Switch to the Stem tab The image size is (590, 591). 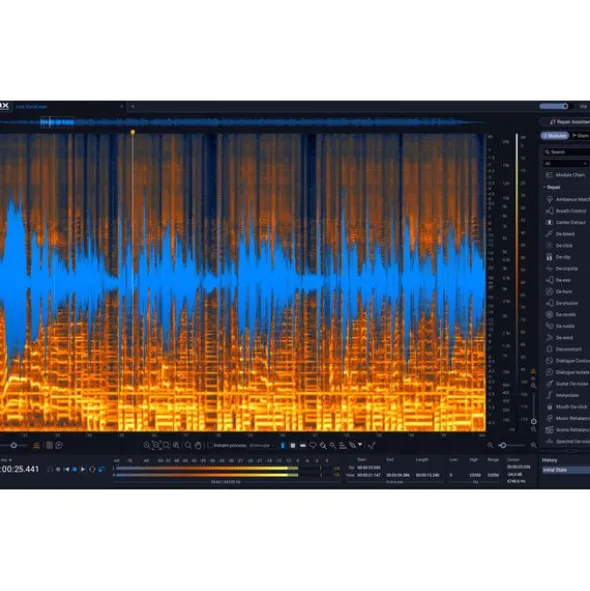pos(581,136)
